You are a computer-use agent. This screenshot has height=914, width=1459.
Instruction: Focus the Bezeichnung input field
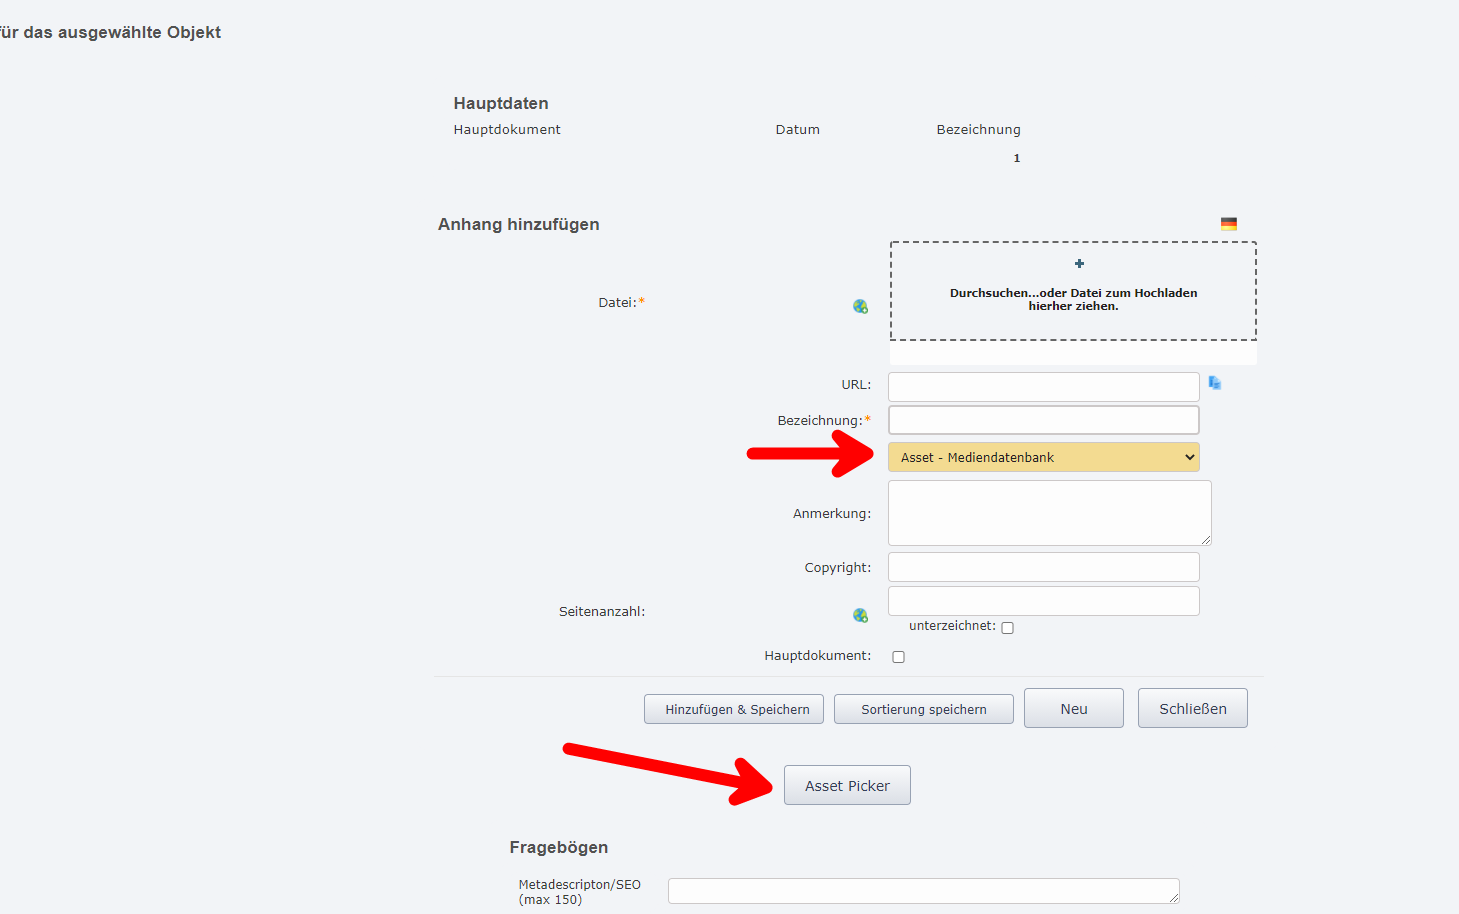(1043, 420)
